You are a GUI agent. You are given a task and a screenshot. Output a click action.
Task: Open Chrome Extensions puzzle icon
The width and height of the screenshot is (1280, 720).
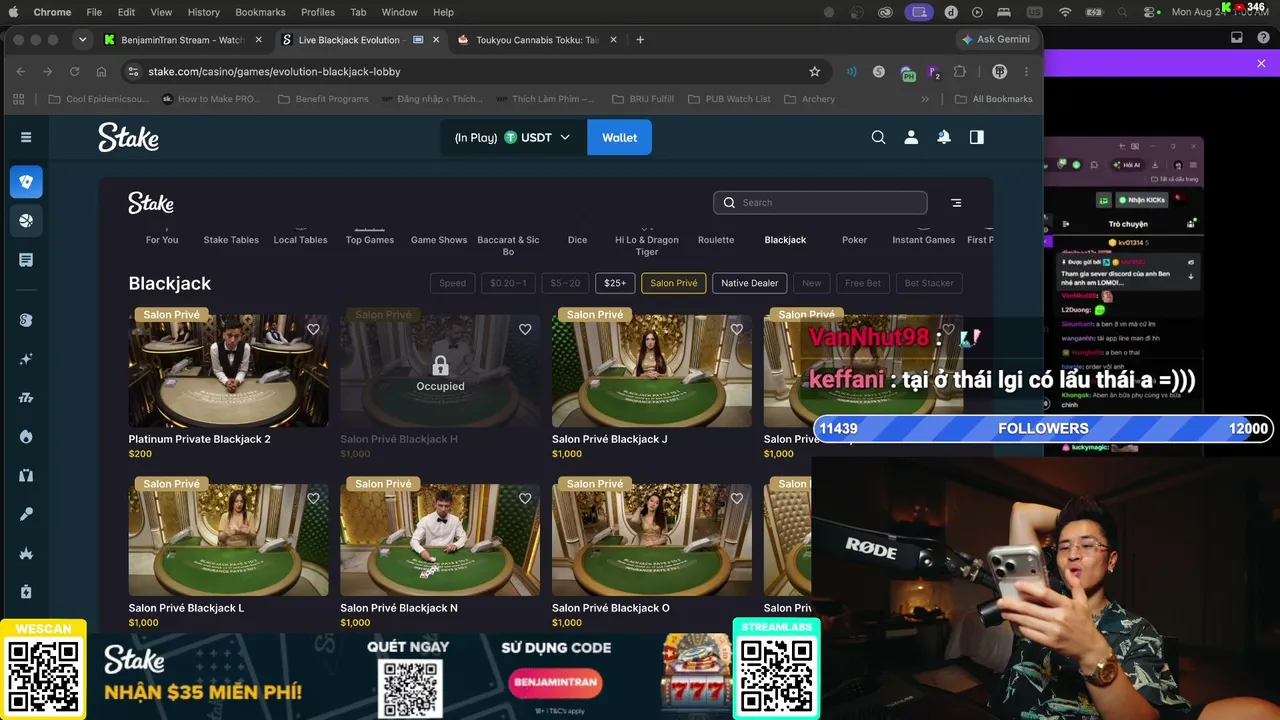pyautogui.click(x=960, y=72)
